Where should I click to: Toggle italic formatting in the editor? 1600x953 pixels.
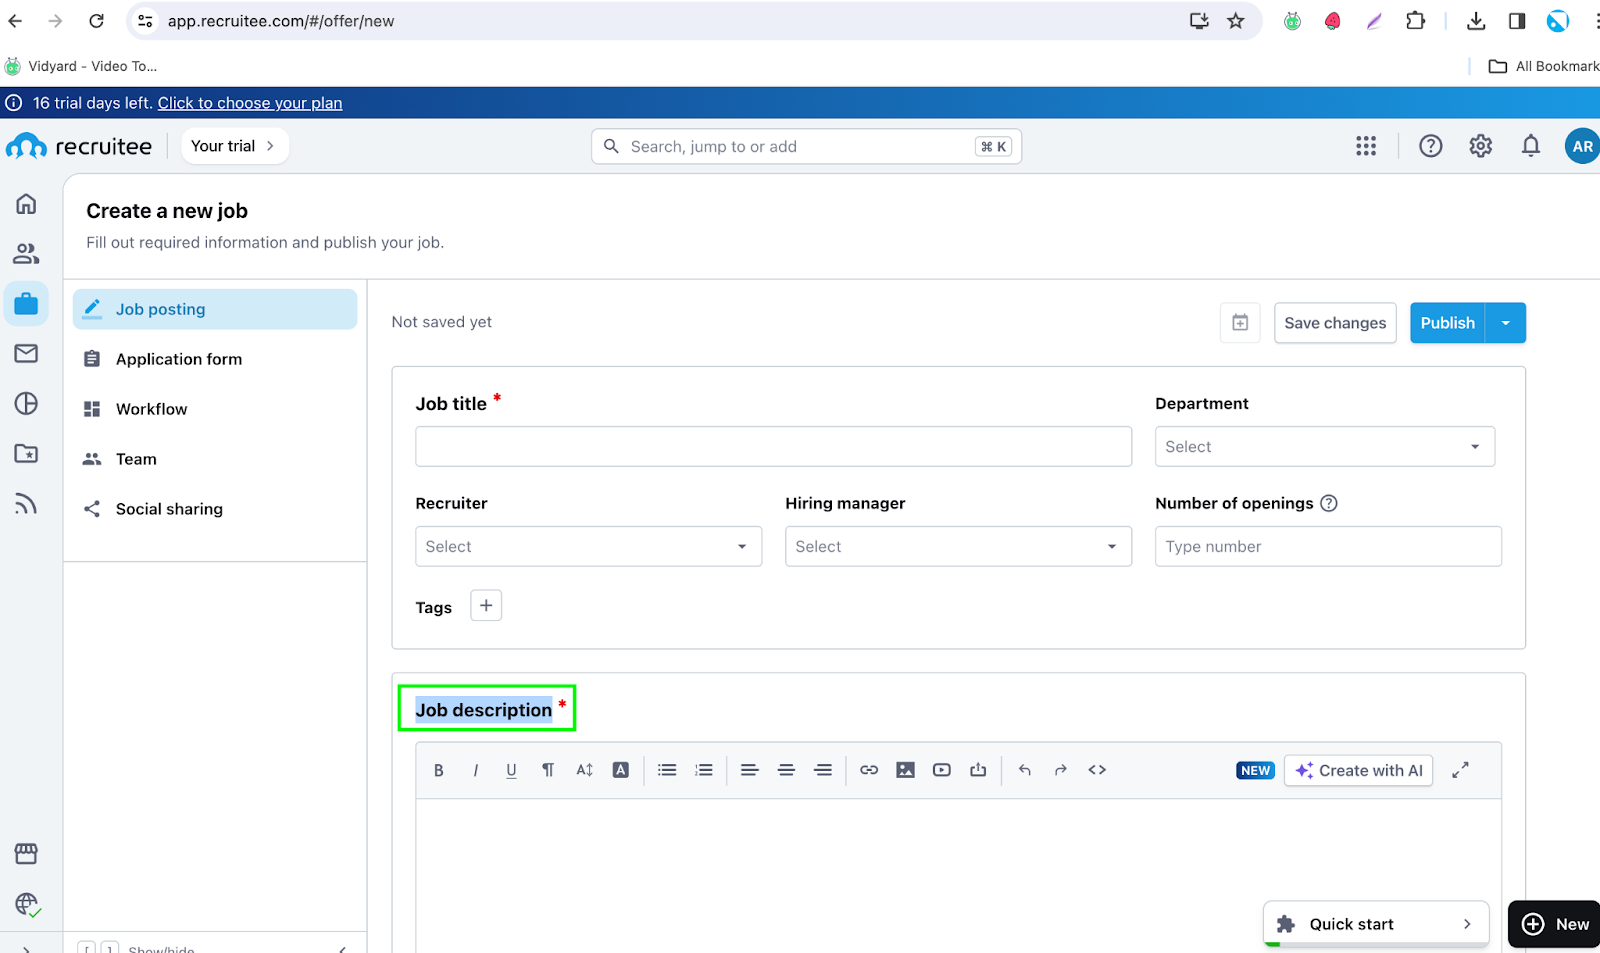[x=475, y=770]
